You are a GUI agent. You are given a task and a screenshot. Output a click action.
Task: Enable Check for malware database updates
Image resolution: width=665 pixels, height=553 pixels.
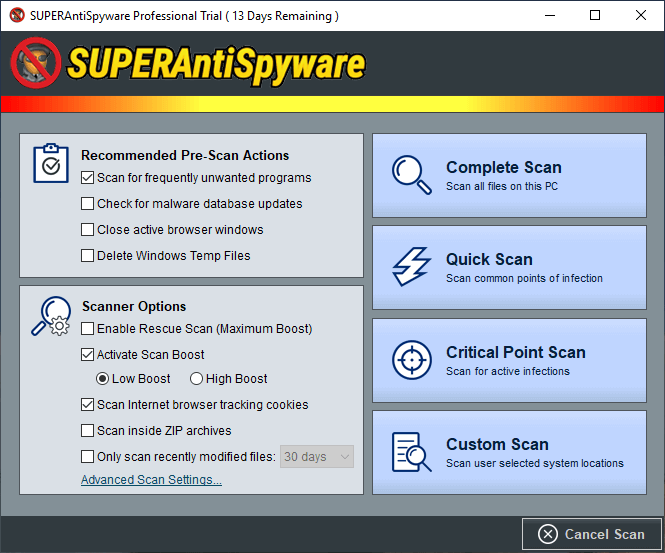[87, 204]
